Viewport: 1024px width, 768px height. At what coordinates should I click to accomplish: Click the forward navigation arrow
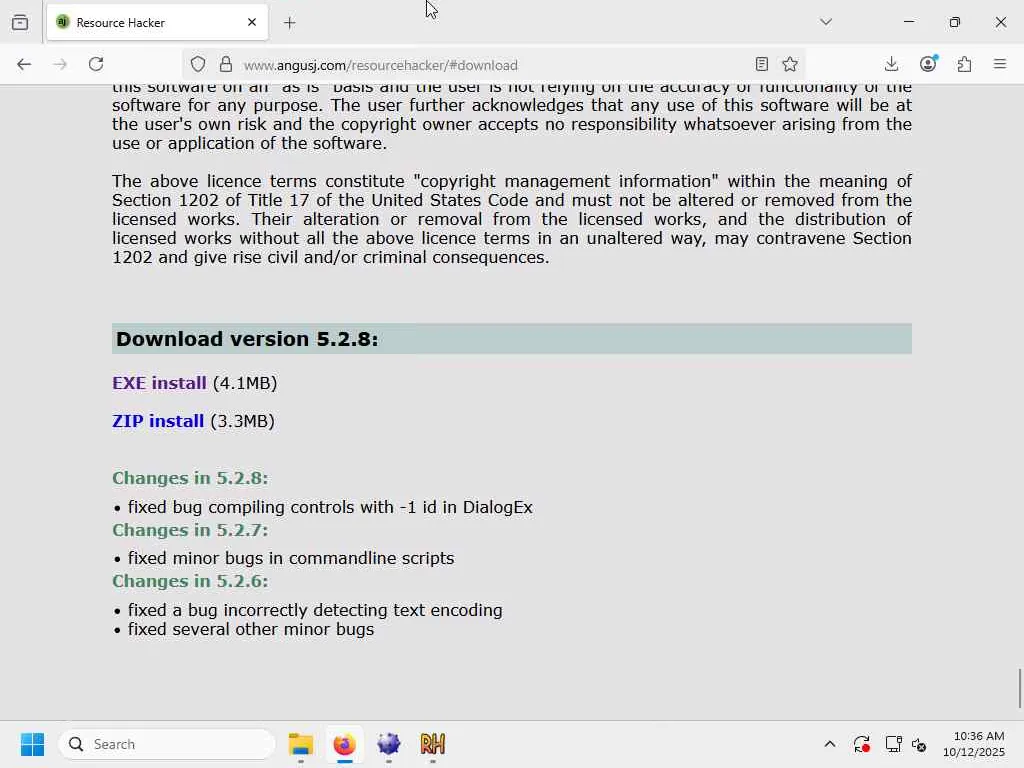[60, 64]
